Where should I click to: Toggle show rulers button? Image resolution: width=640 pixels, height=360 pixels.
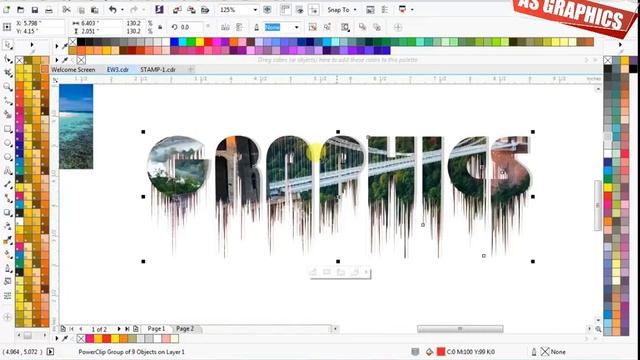285,9
